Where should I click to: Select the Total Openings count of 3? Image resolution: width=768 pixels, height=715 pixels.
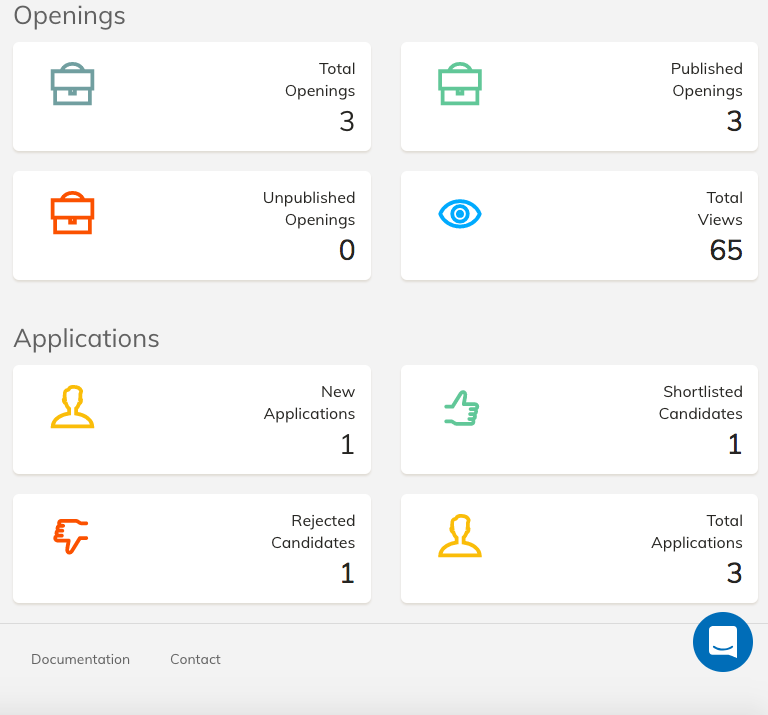[x=347, y=121]
